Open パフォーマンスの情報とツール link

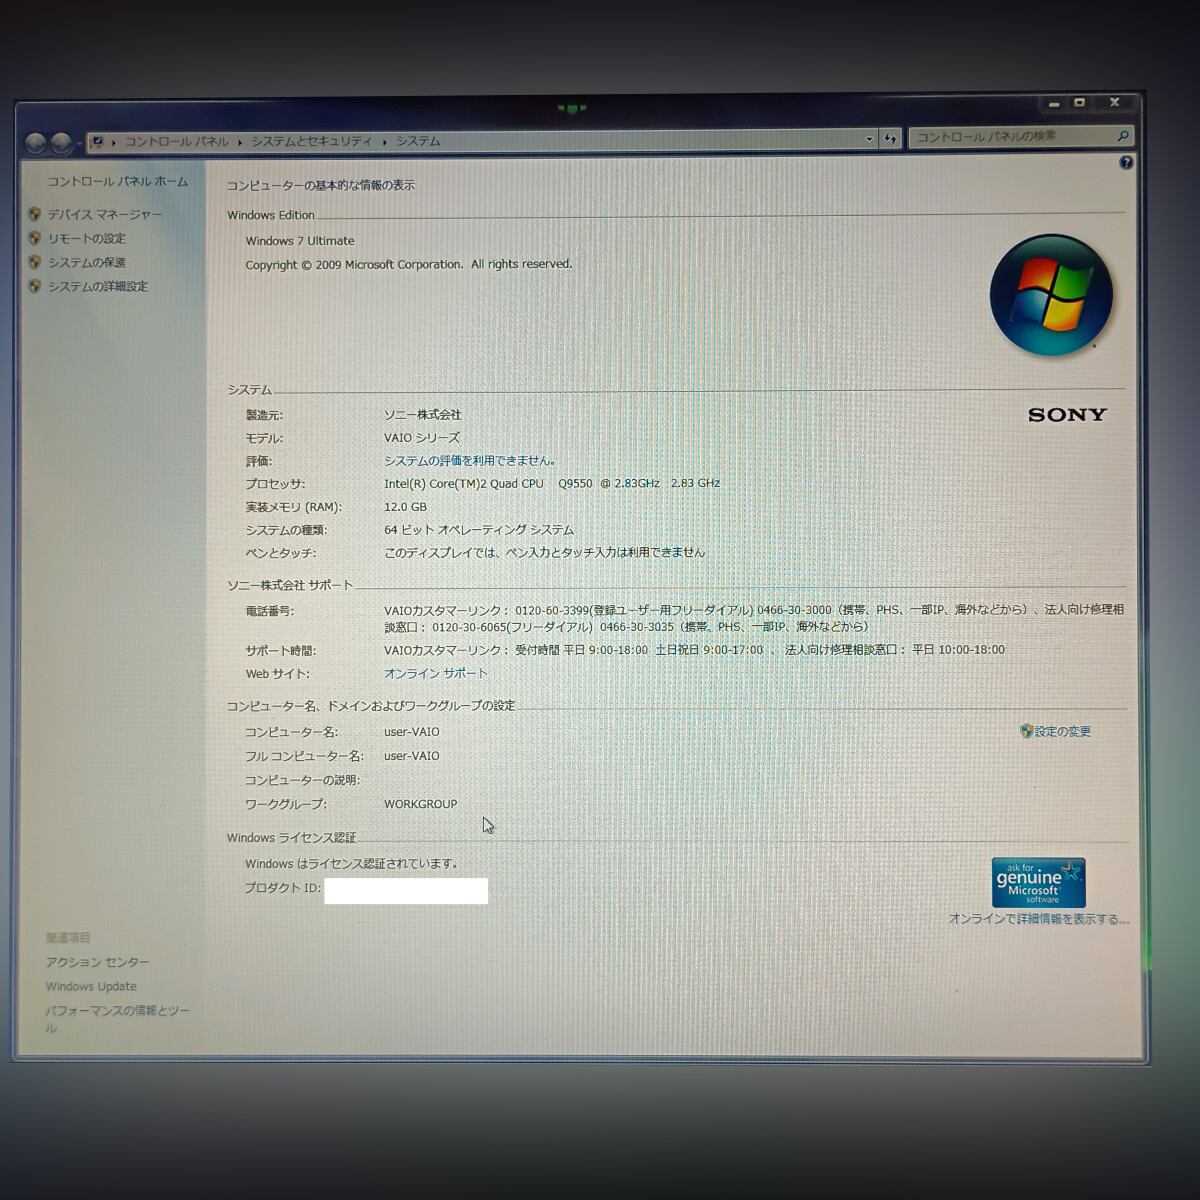coord(117,1019)
